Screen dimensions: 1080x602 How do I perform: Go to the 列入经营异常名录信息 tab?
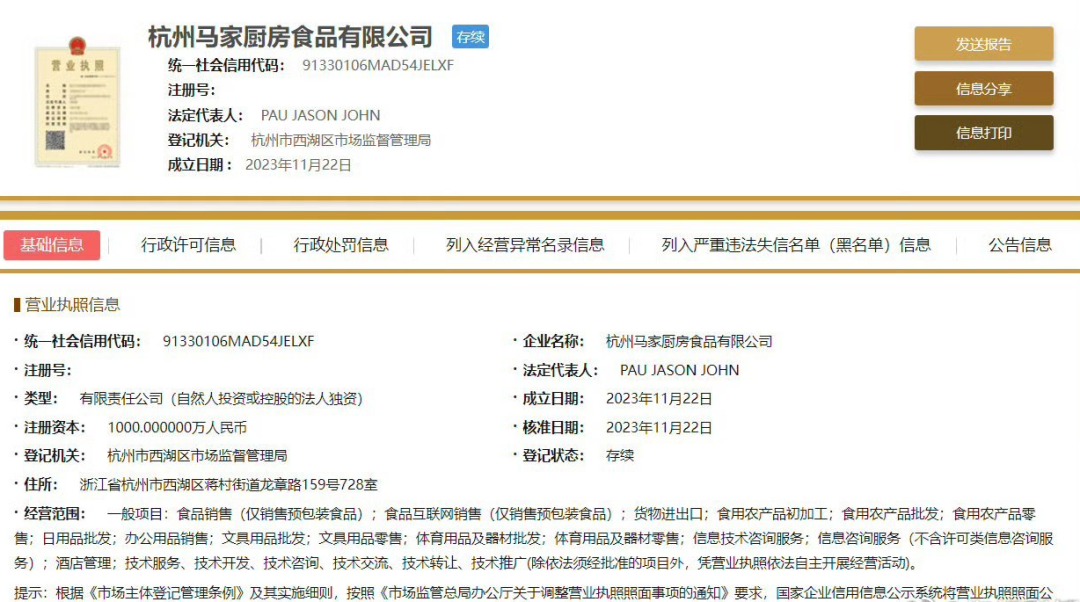525,245
